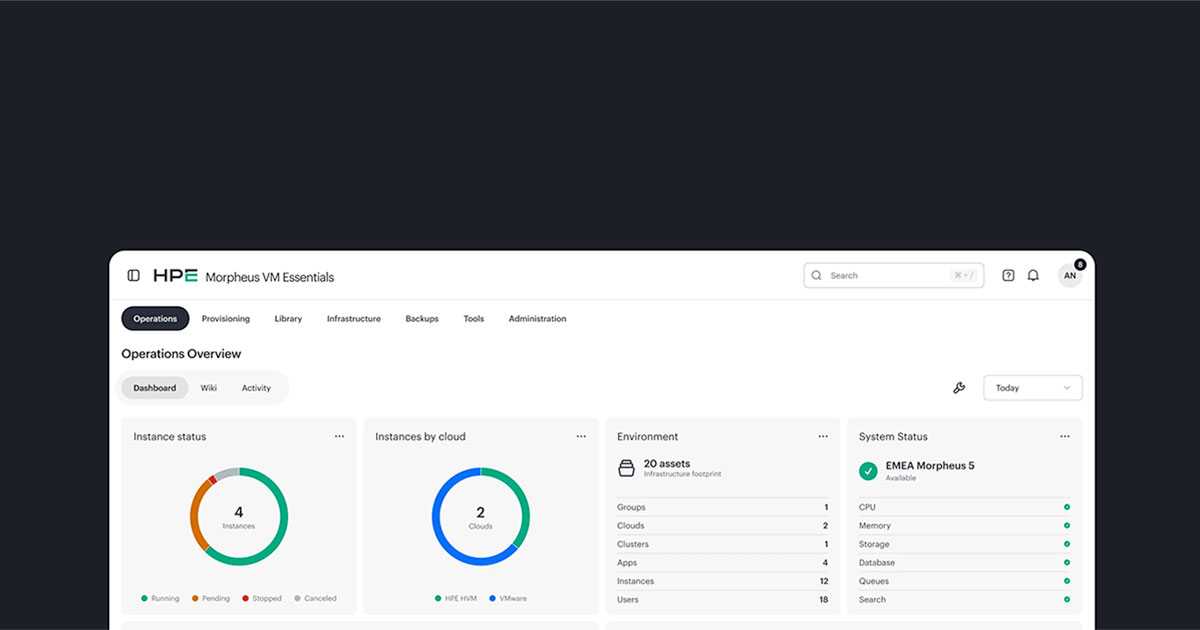The image size is (1200, 630).
Task: Open the Infrastructure menu
Action: 354,319
